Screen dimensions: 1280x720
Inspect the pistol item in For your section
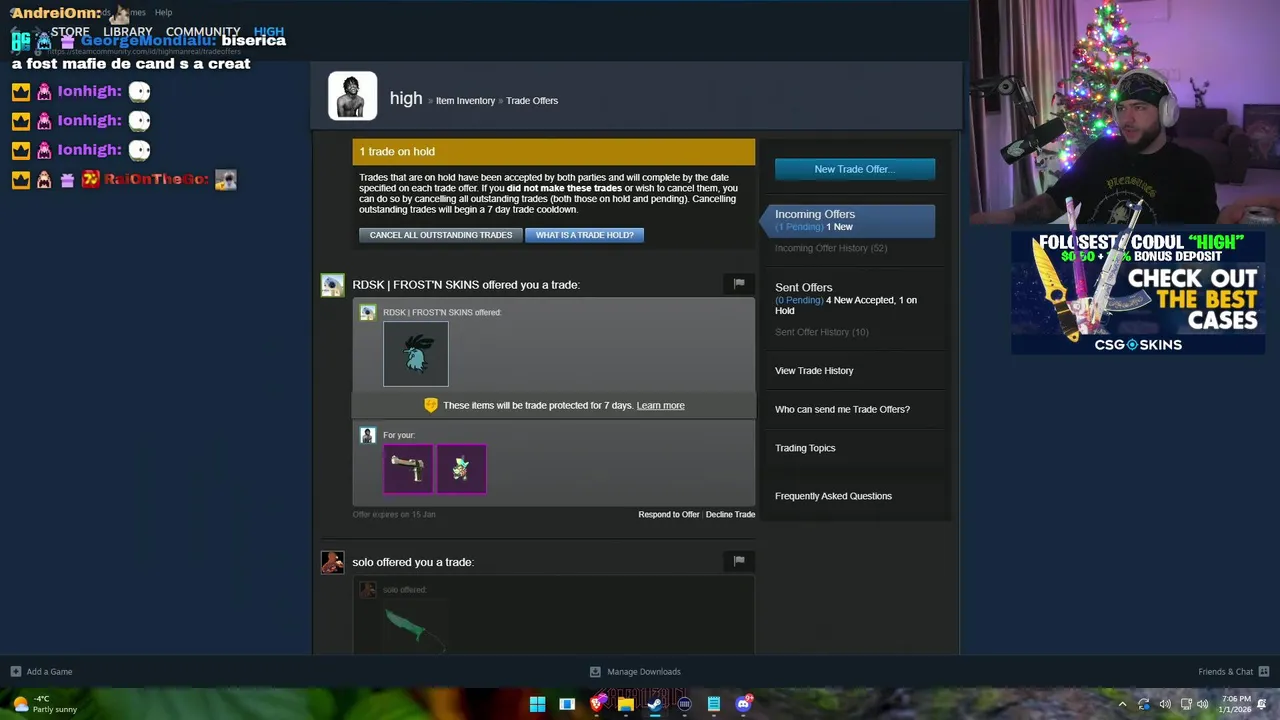[408, 468]
